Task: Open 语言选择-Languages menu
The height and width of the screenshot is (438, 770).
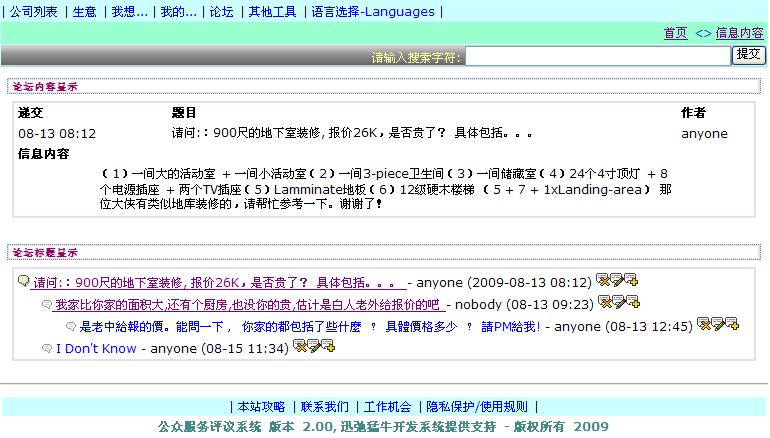Action: point(373,11)
